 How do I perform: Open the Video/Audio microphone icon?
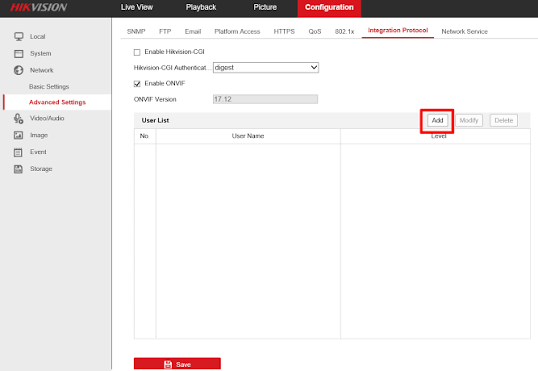(19, 118)
